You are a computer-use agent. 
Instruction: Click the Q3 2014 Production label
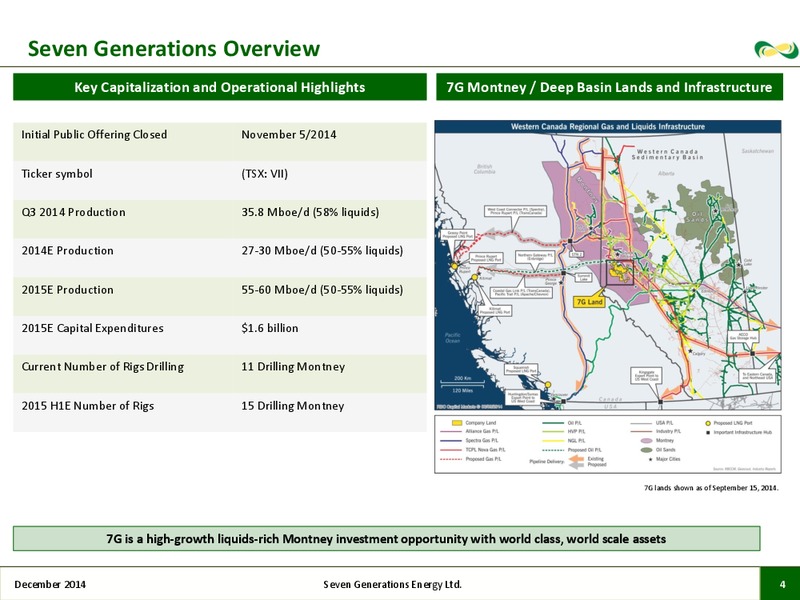[x=73, y=212]
